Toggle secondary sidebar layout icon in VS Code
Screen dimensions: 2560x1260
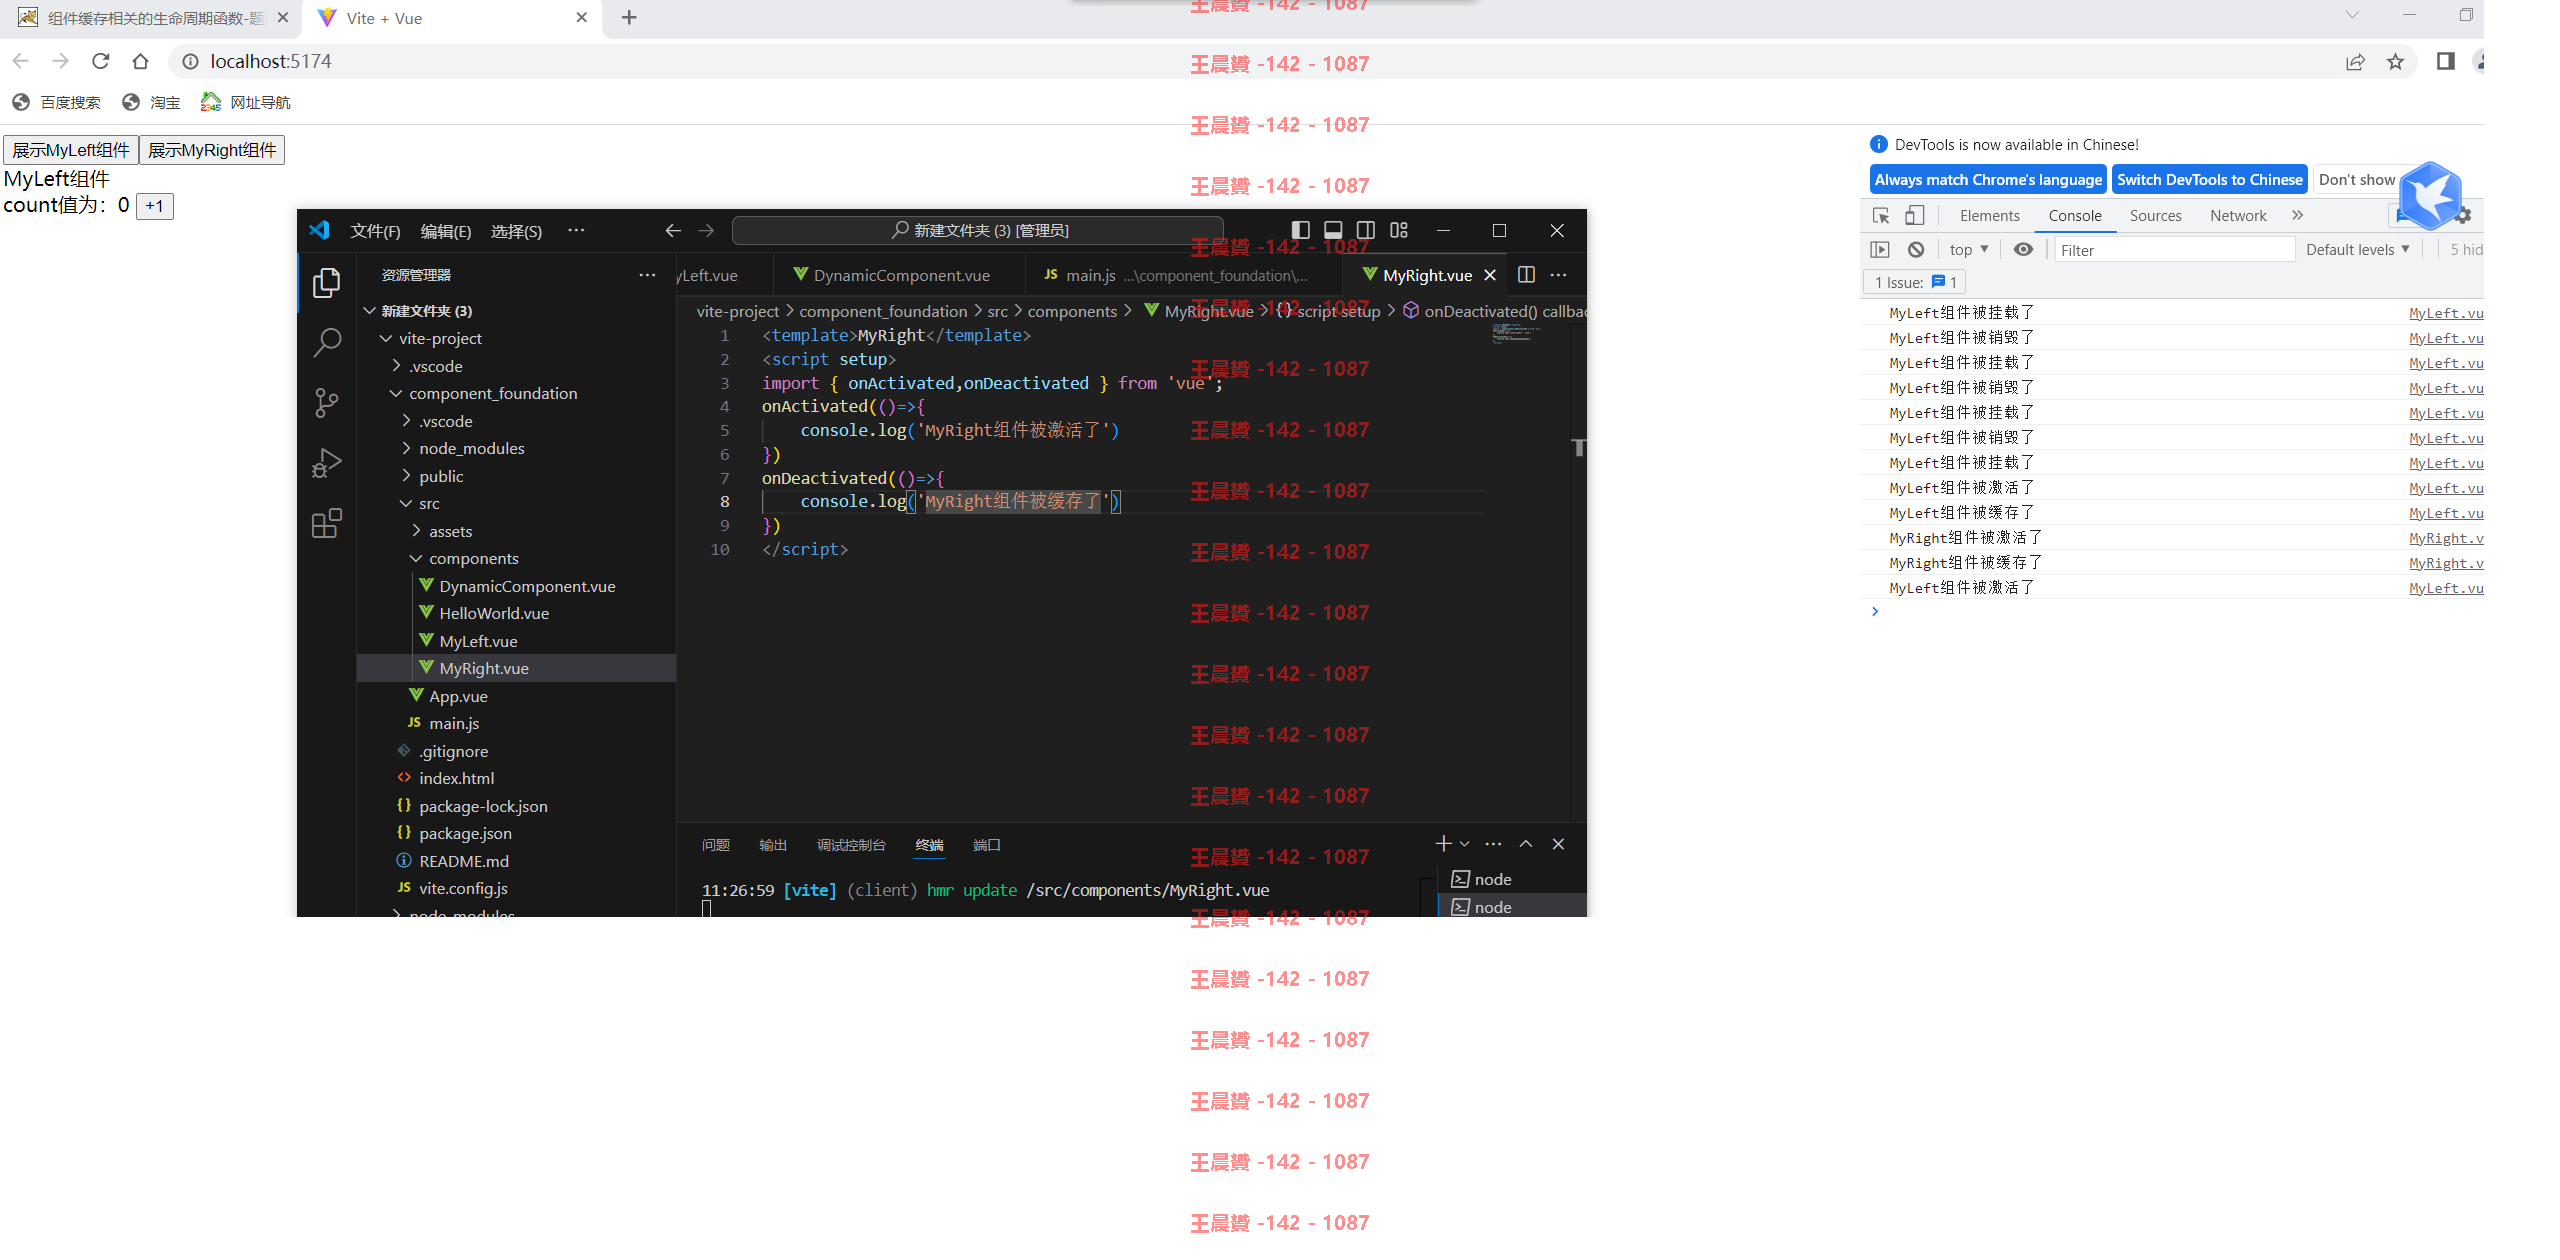click(x=1366, y=230)
